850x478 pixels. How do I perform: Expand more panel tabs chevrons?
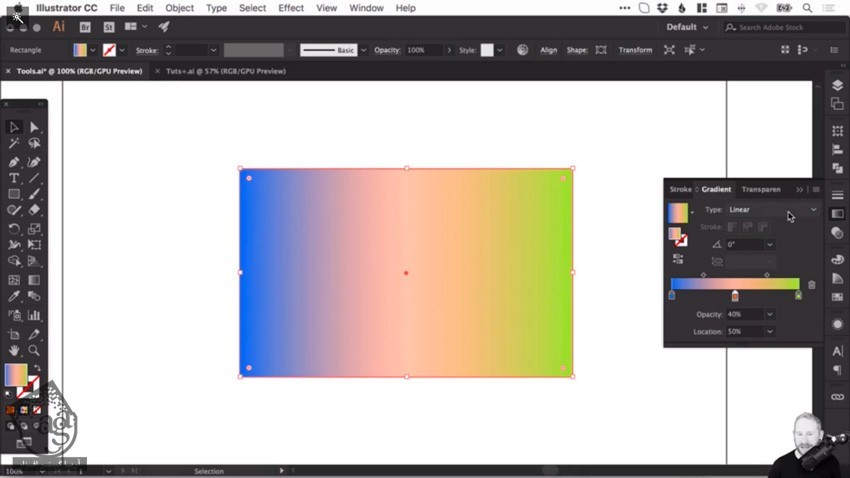tap(800, 190)
